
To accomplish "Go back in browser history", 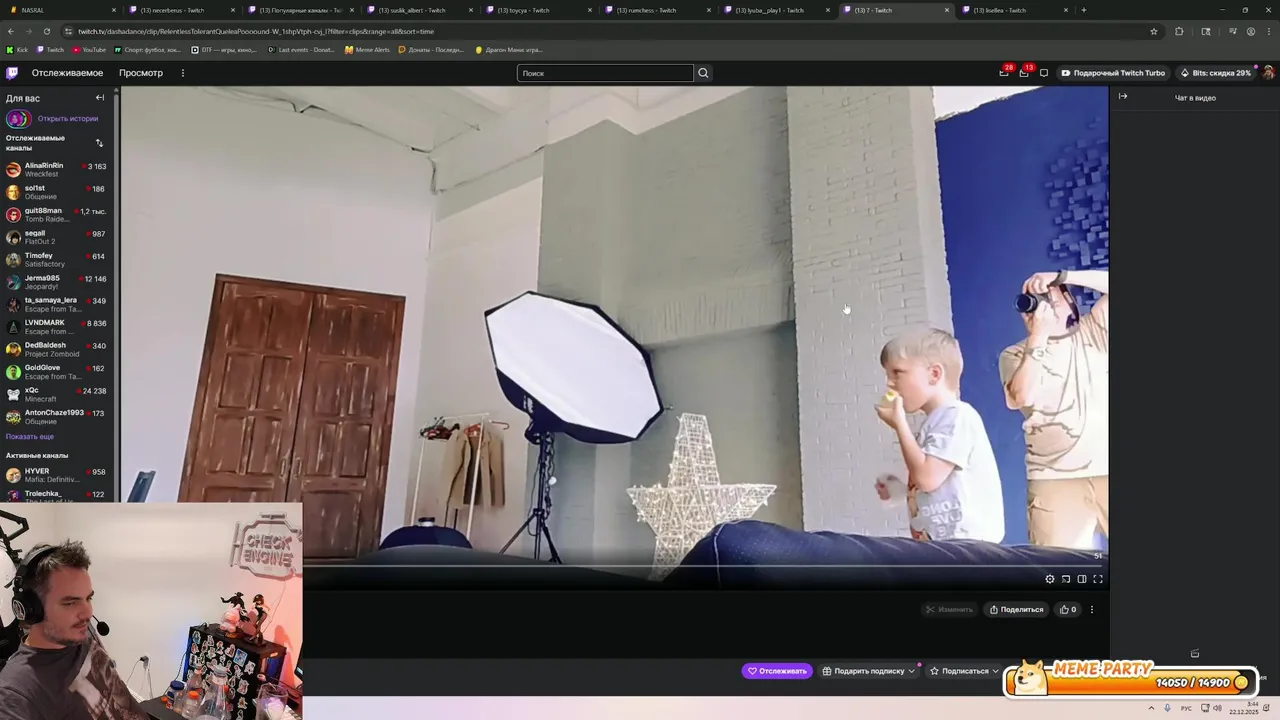I will 11,31.
